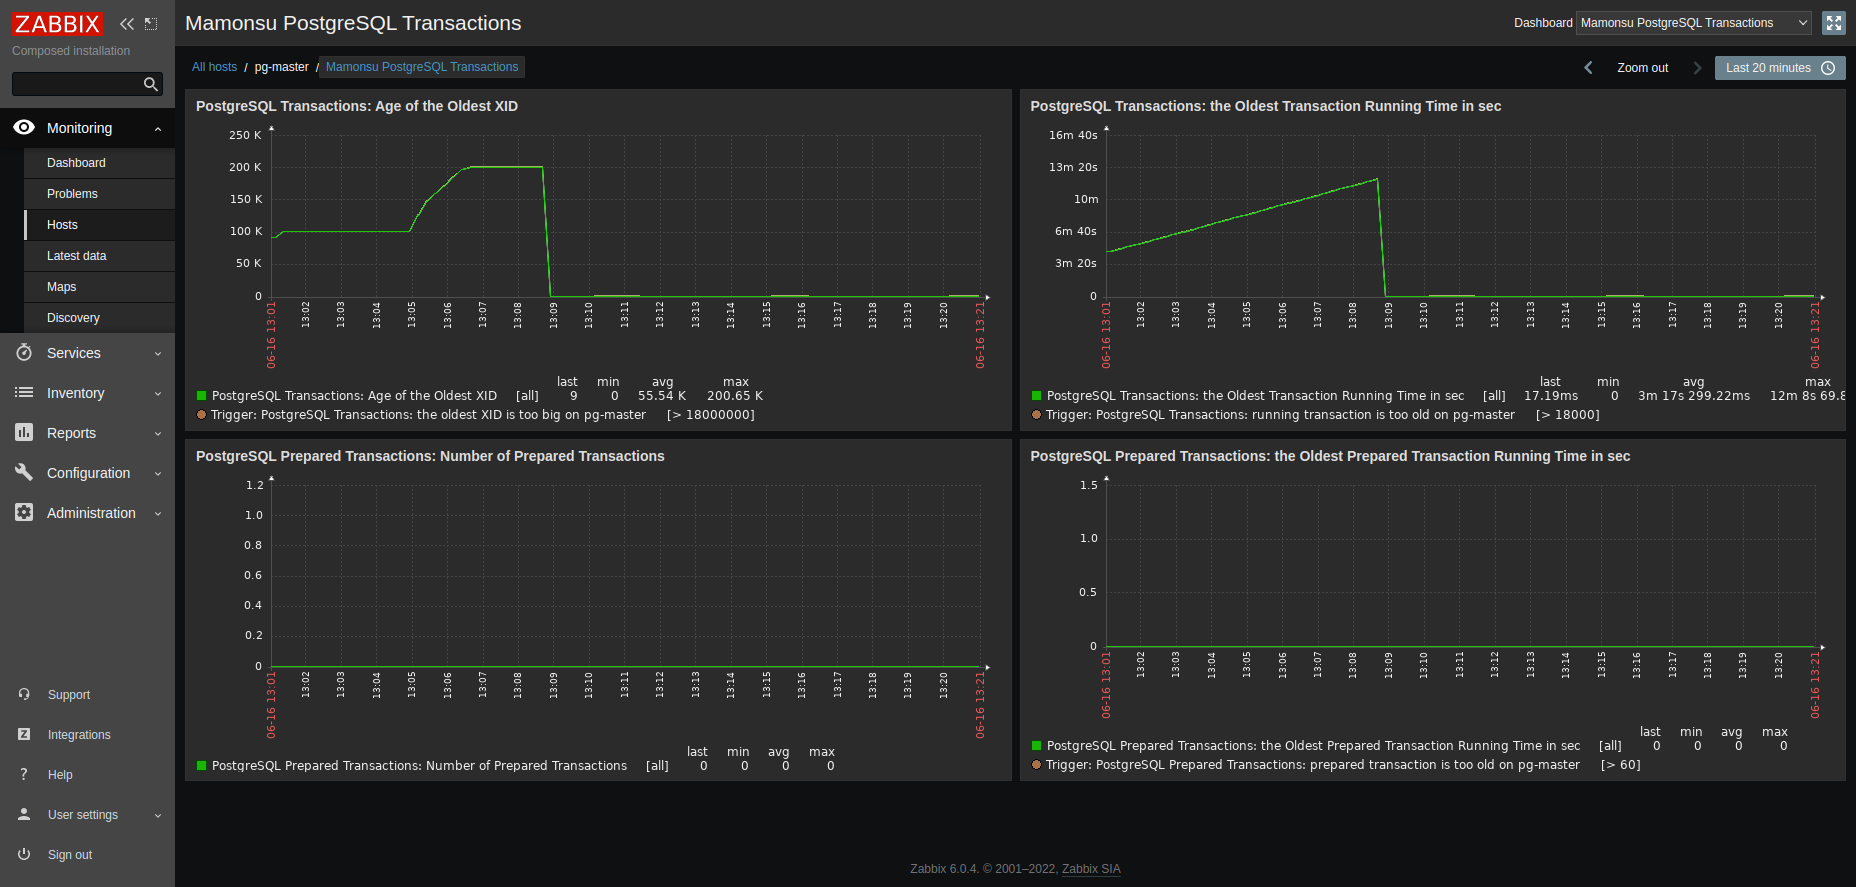Click the Sign out label
The height and width of the screenshot is (887, 1856).
(70, 855)
